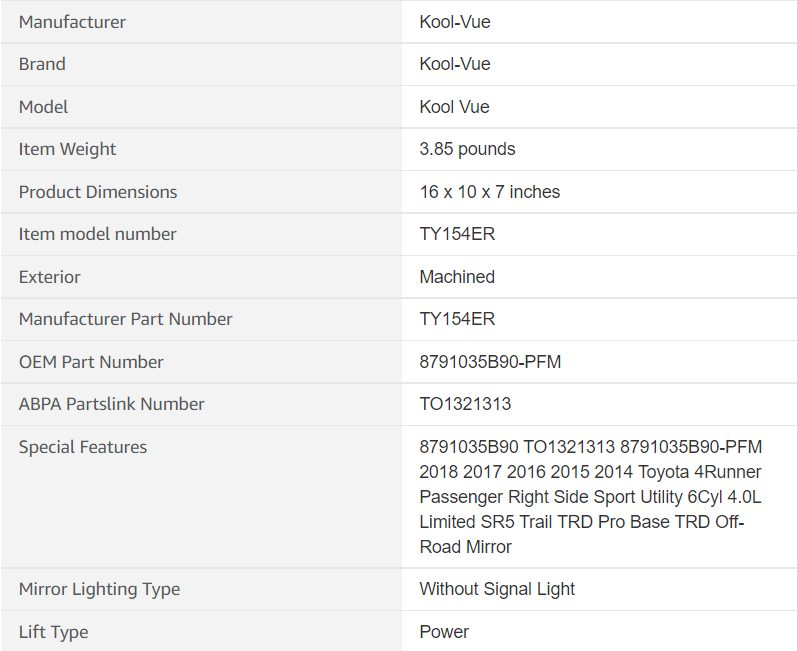Image resolution: width=797 pixels, height=651 pixels.
Task: Select the 16 x 10 x 7 inches value
Action: (x=489, y=192)
